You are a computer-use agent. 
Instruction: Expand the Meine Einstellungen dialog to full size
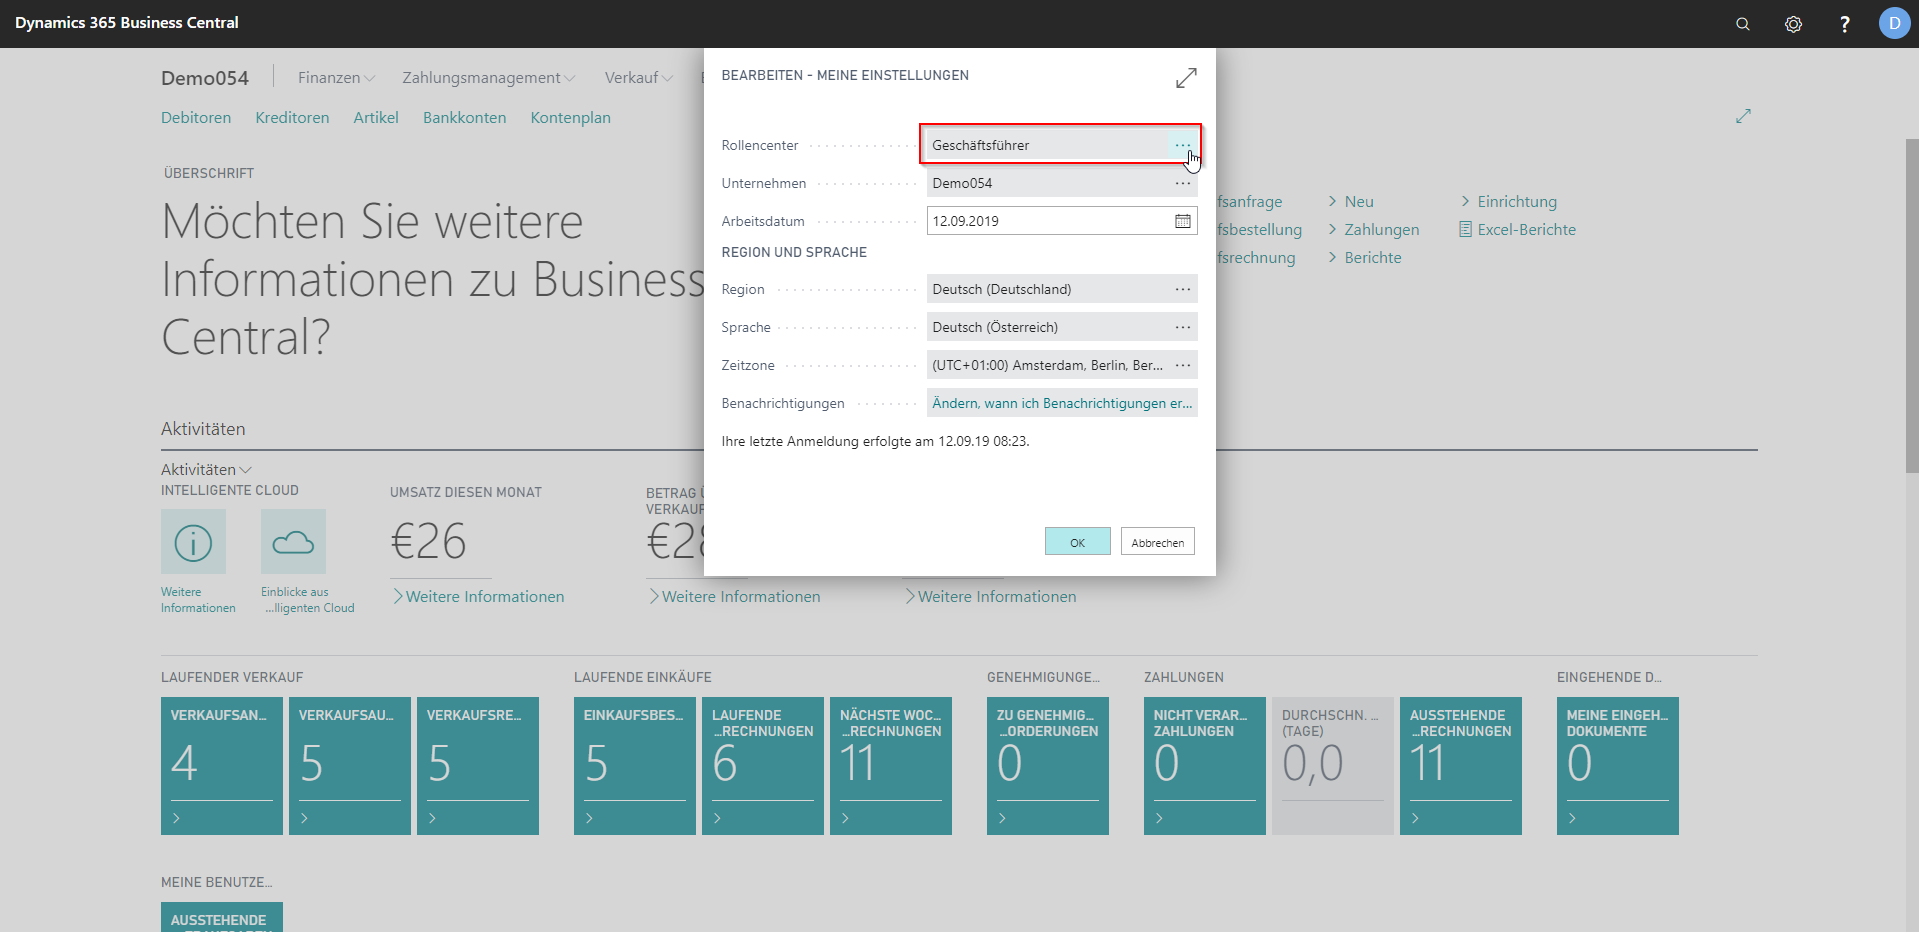pyautogui.click(x=1186, y=78)
